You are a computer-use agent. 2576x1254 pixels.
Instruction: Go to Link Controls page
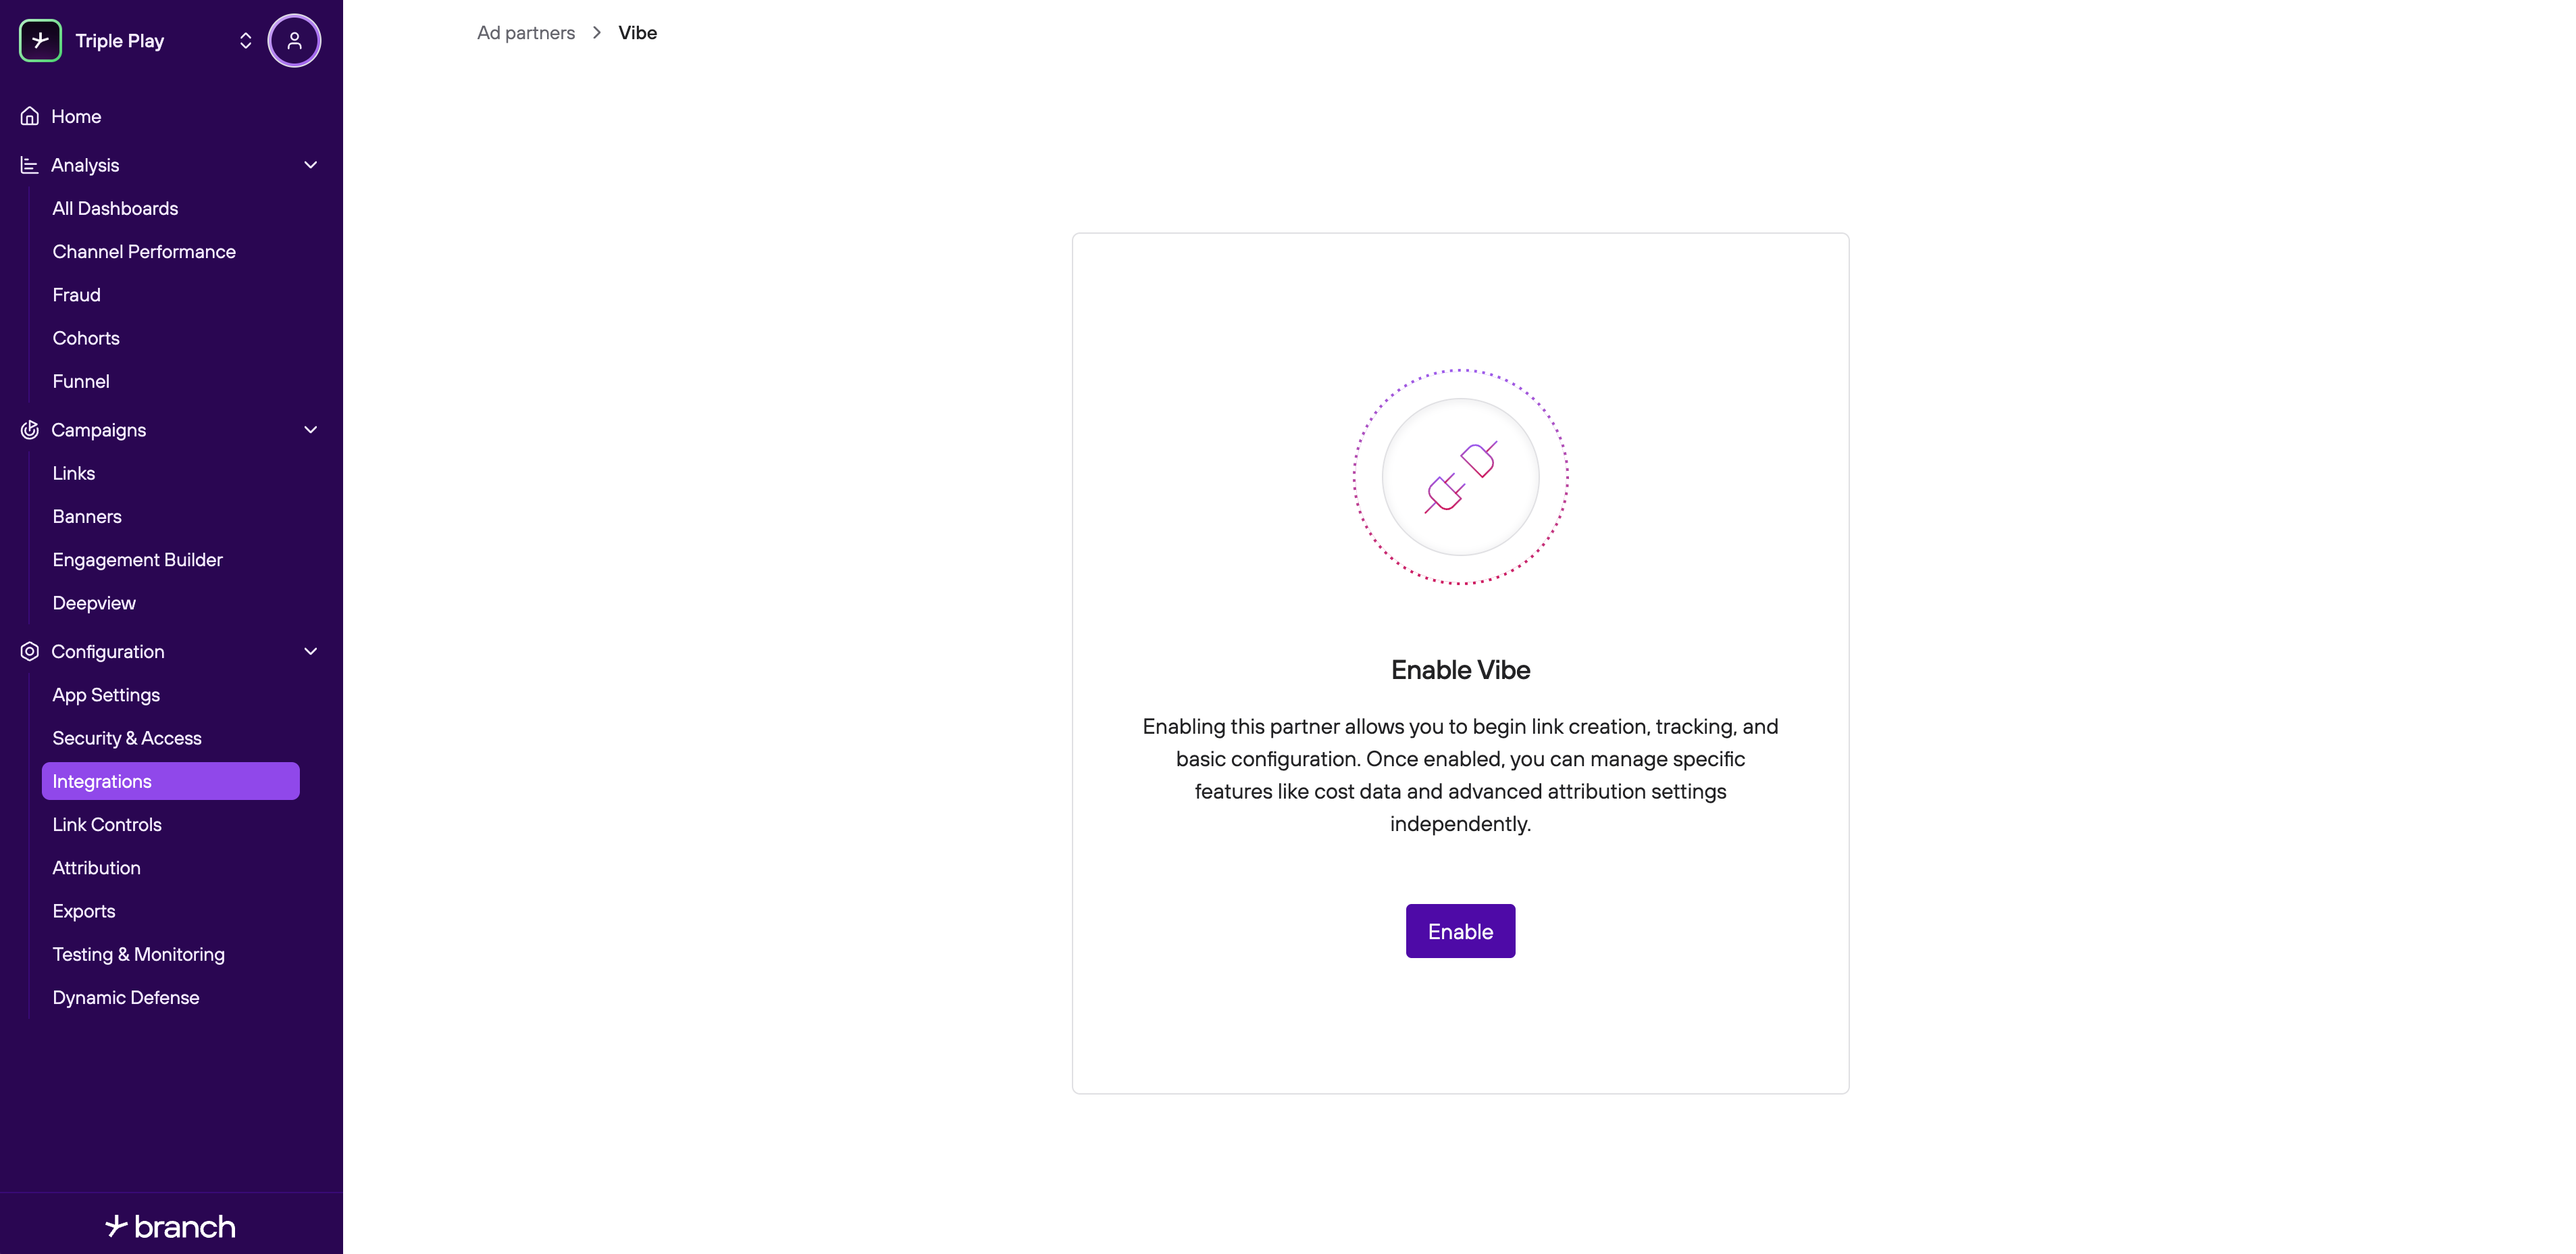pyautogui.click(x=107, y=825)
